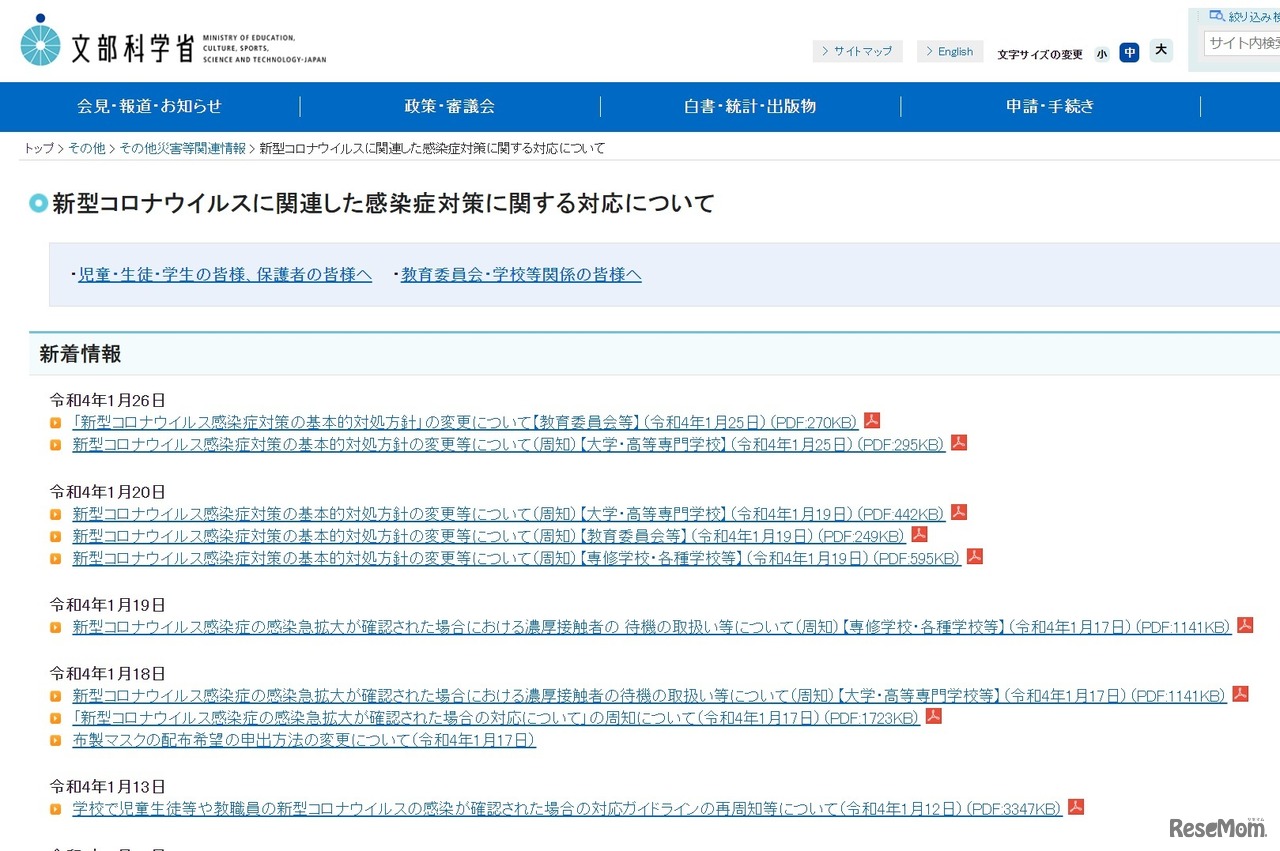1280x851 pixels.
Task: Open the 政策・審議会 navigation menu
Action: point(449,106)
